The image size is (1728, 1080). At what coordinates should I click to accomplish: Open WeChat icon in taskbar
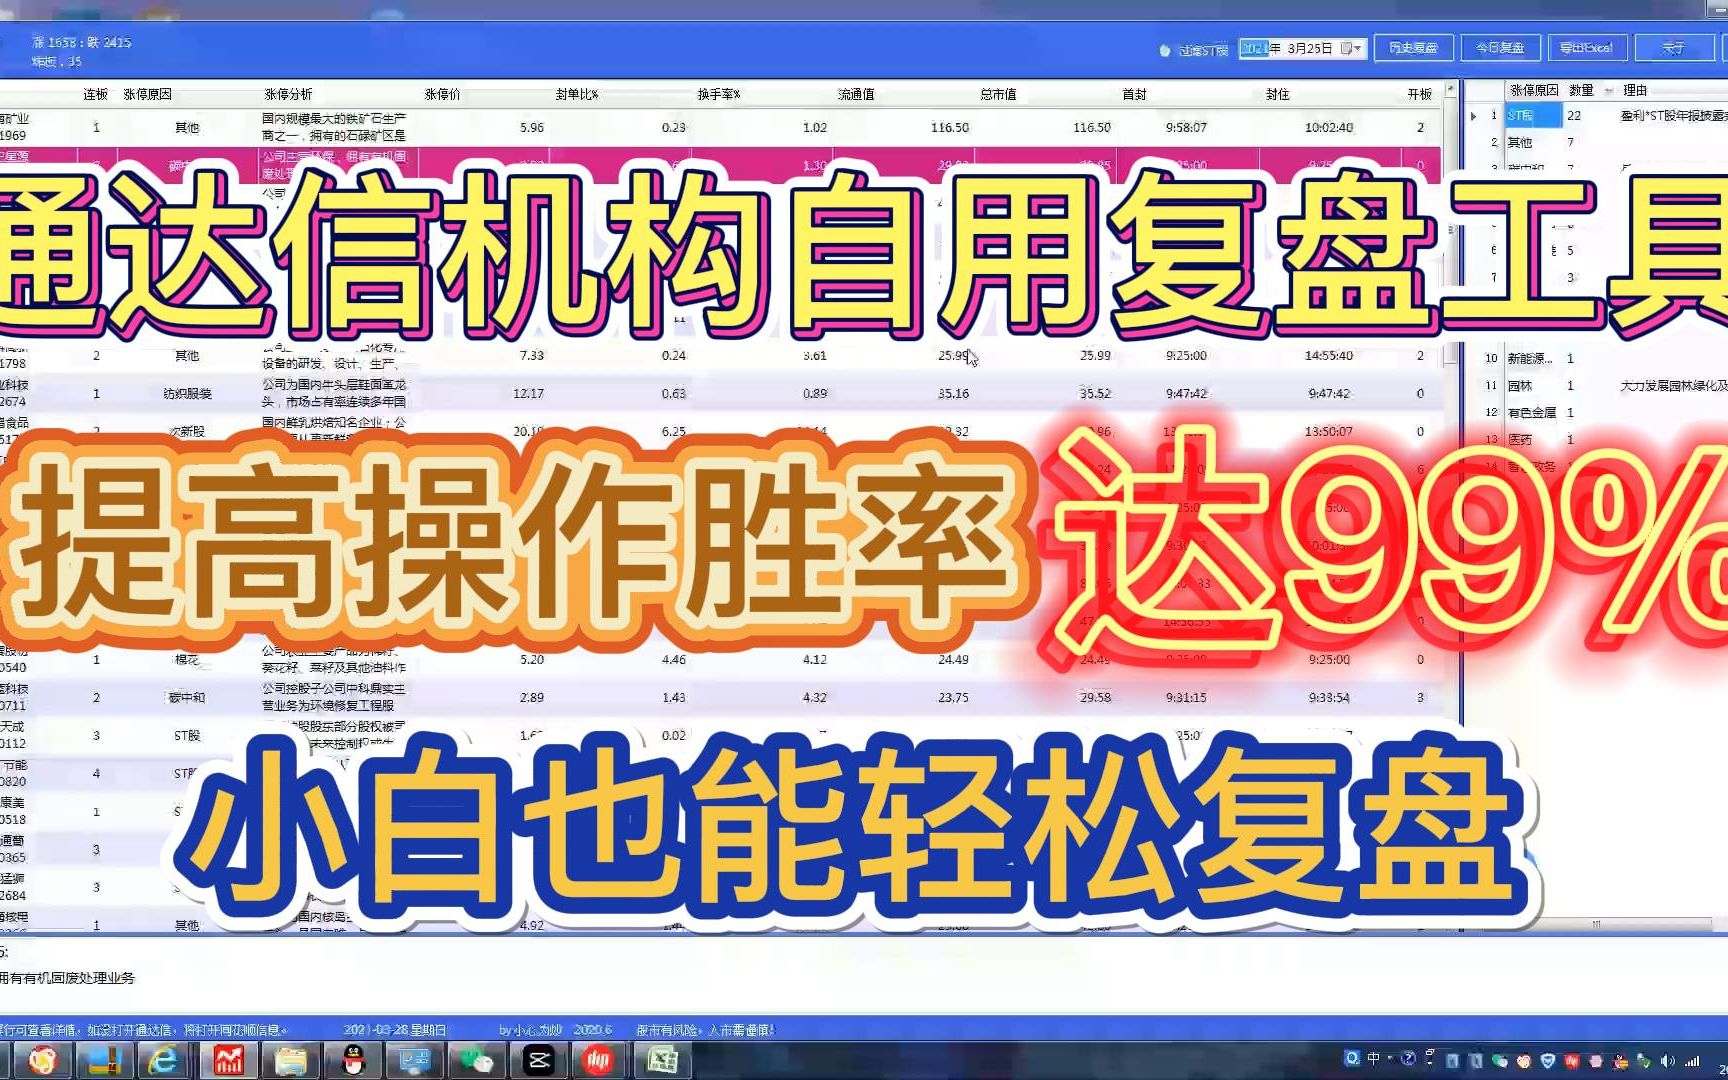tap(477, 1060)
